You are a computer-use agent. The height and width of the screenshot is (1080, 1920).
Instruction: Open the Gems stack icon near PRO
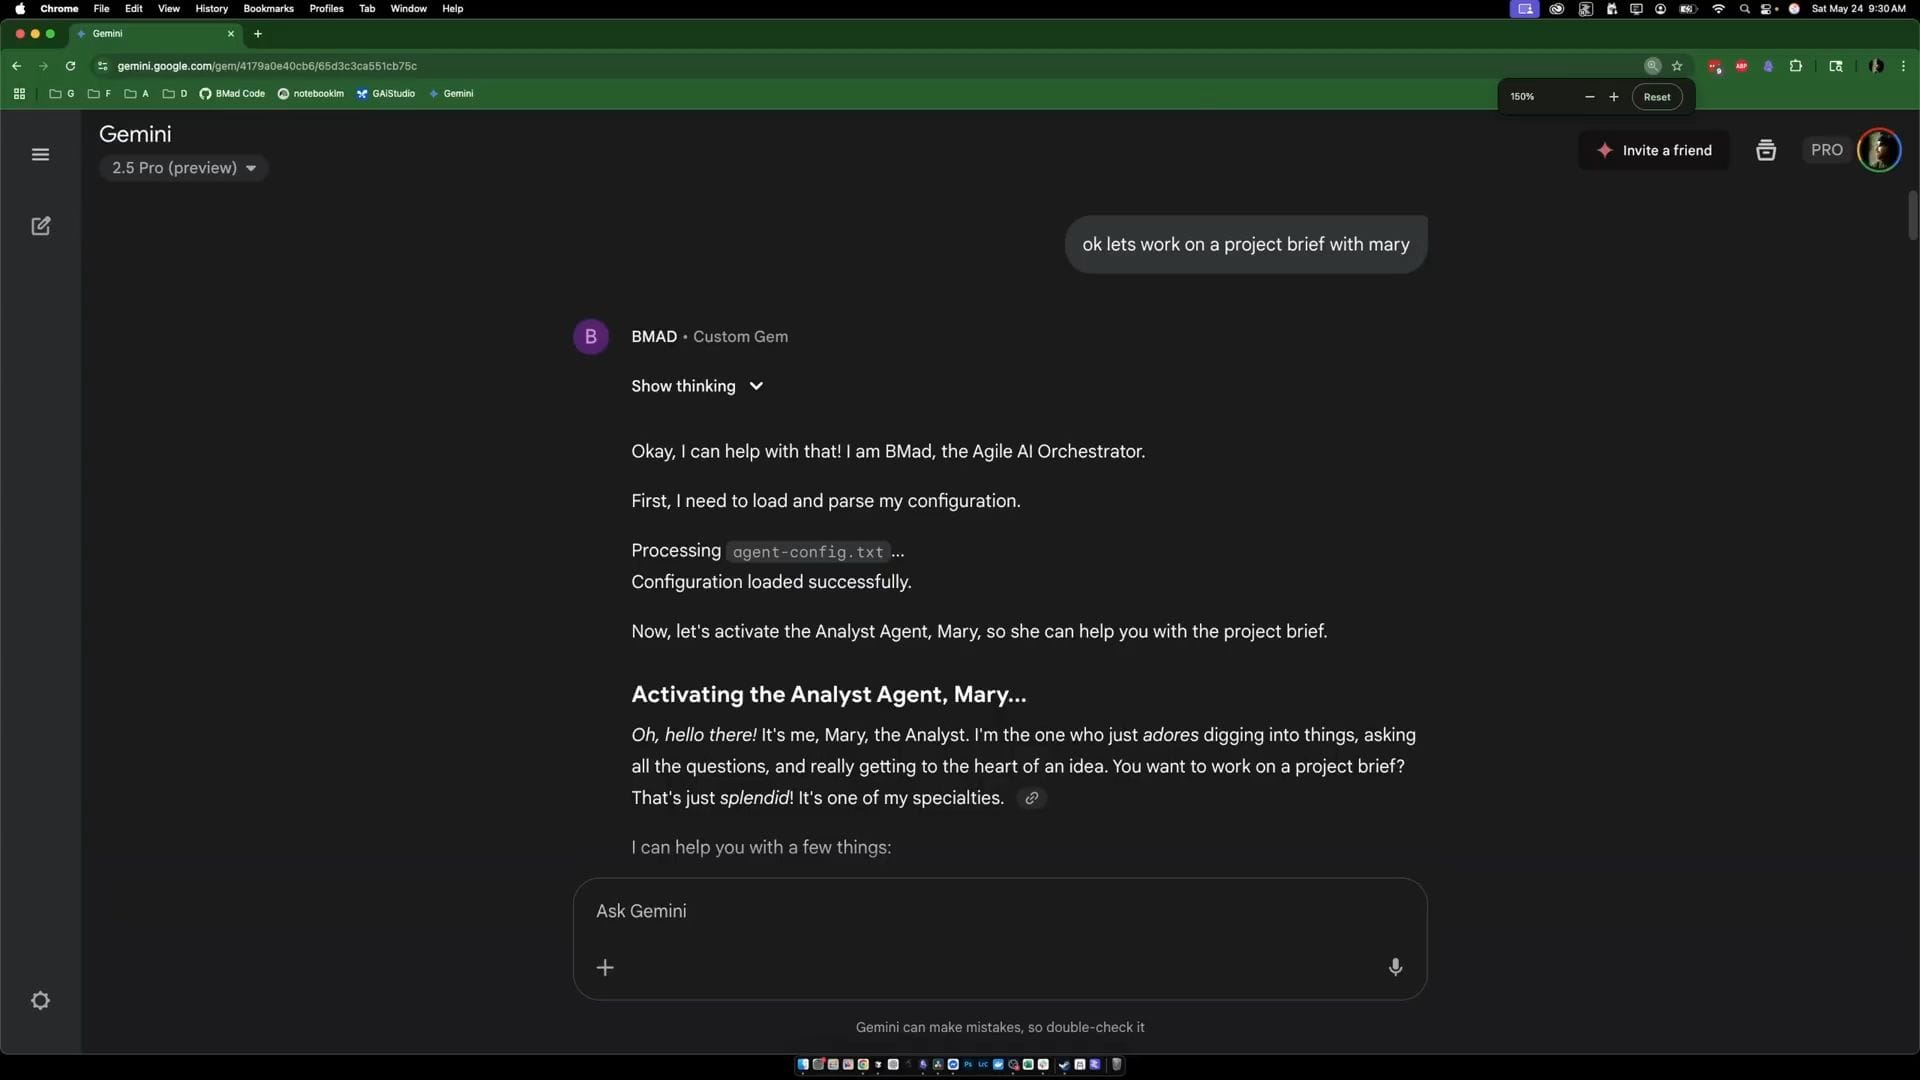(1766, 150)
